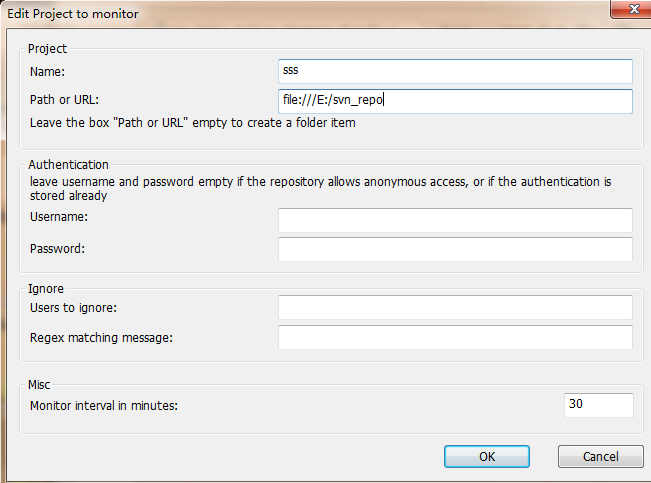Select the Username input field
This screenshot has height=483, width=651.
click(455, 220)
